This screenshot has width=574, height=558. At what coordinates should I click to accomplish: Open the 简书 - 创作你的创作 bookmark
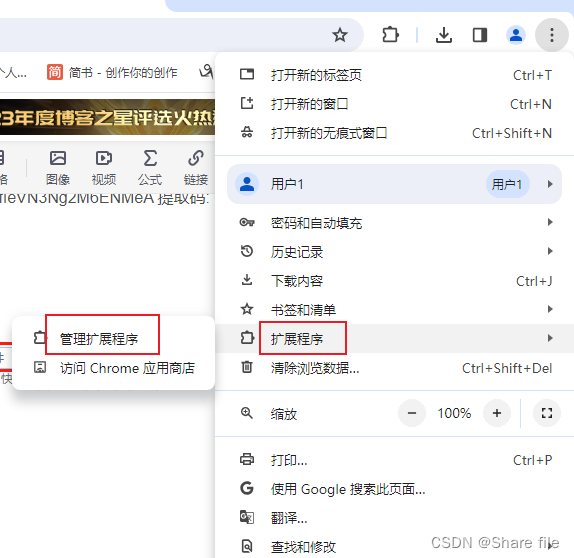(x=112, y=72)
